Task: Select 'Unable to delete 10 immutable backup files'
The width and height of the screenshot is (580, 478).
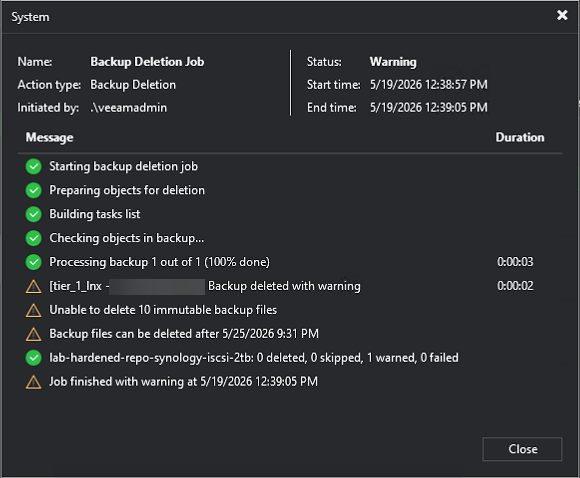Action: click(163, 310)
